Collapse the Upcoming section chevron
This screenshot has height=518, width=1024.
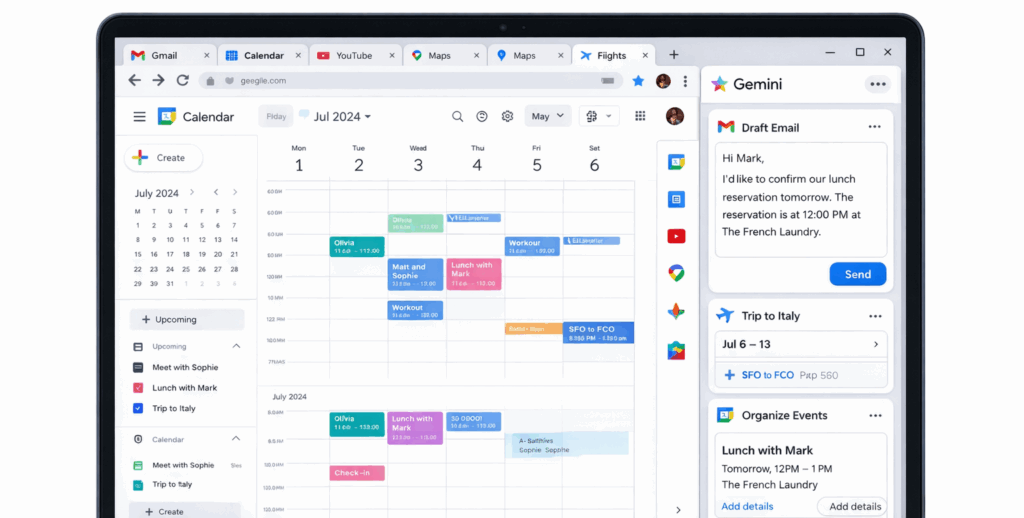click(236, 346)
